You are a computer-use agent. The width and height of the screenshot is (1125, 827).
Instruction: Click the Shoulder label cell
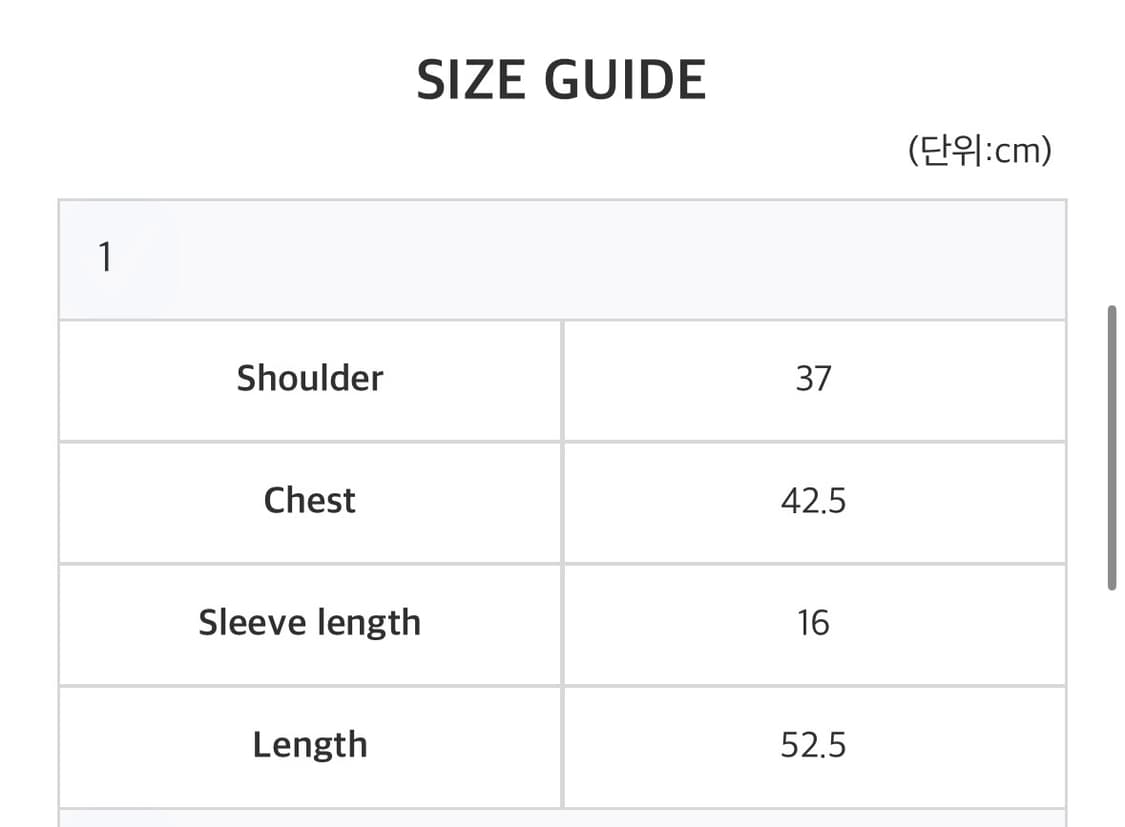coord(310,381)
